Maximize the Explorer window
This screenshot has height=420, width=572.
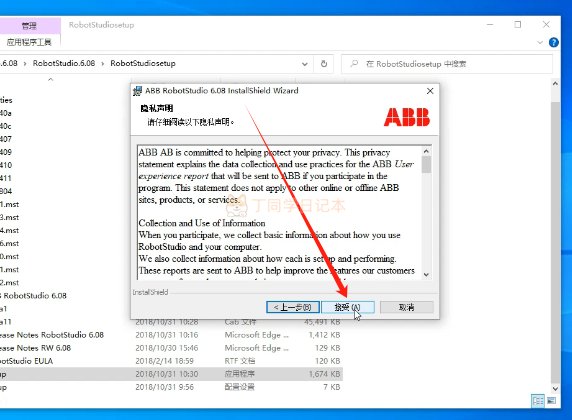[518, 25]
